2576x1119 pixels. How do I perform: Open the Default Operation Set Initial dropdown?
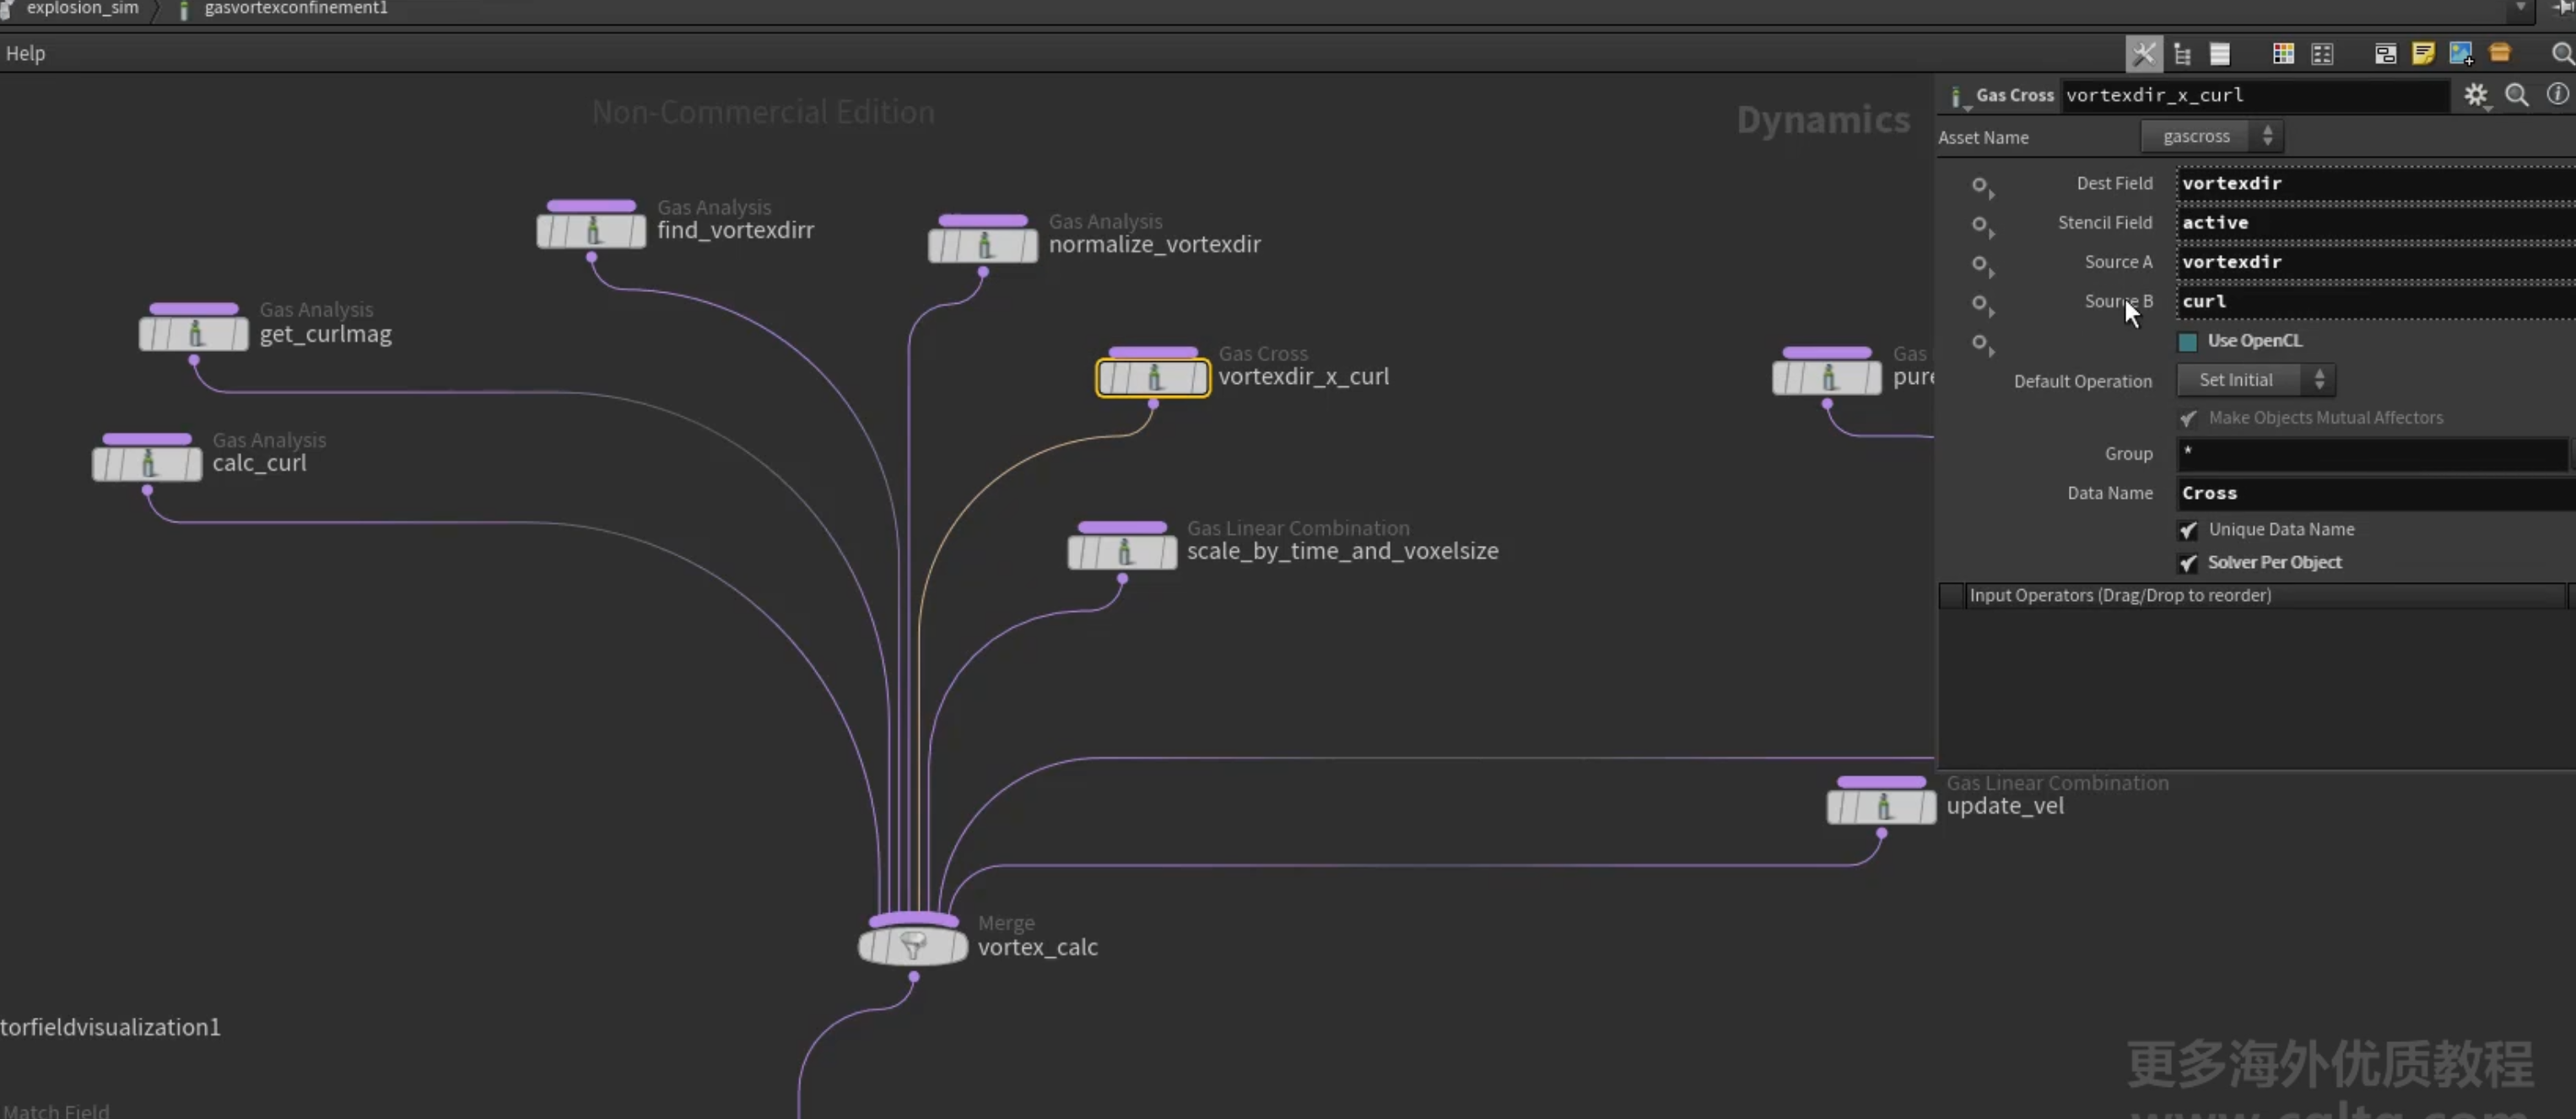click(x=2256, y=380)
